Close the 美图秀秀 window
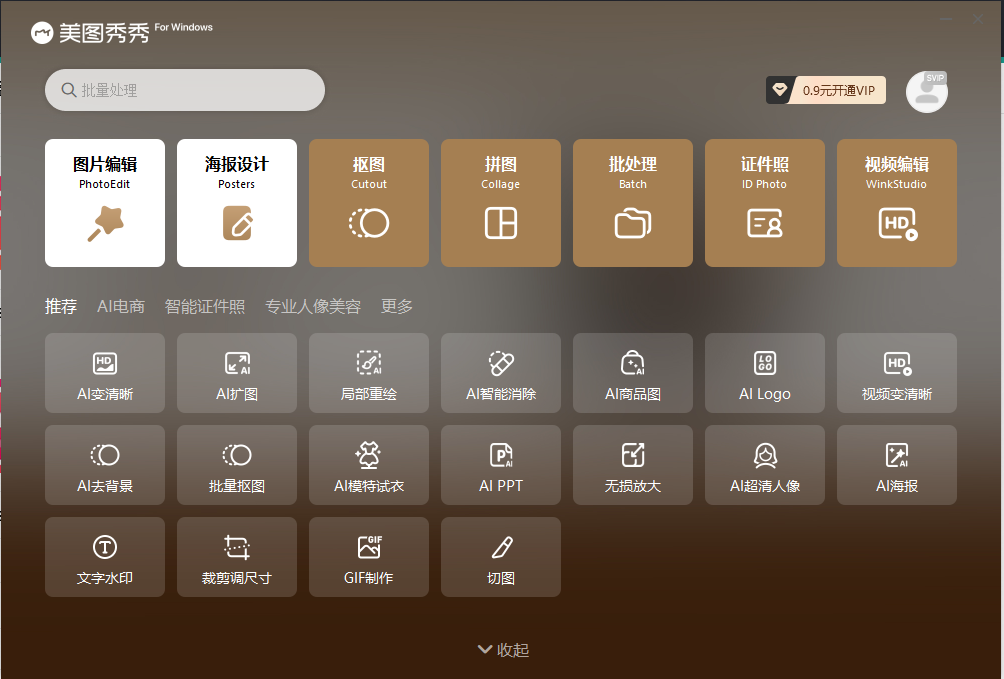 pos(978,19)
